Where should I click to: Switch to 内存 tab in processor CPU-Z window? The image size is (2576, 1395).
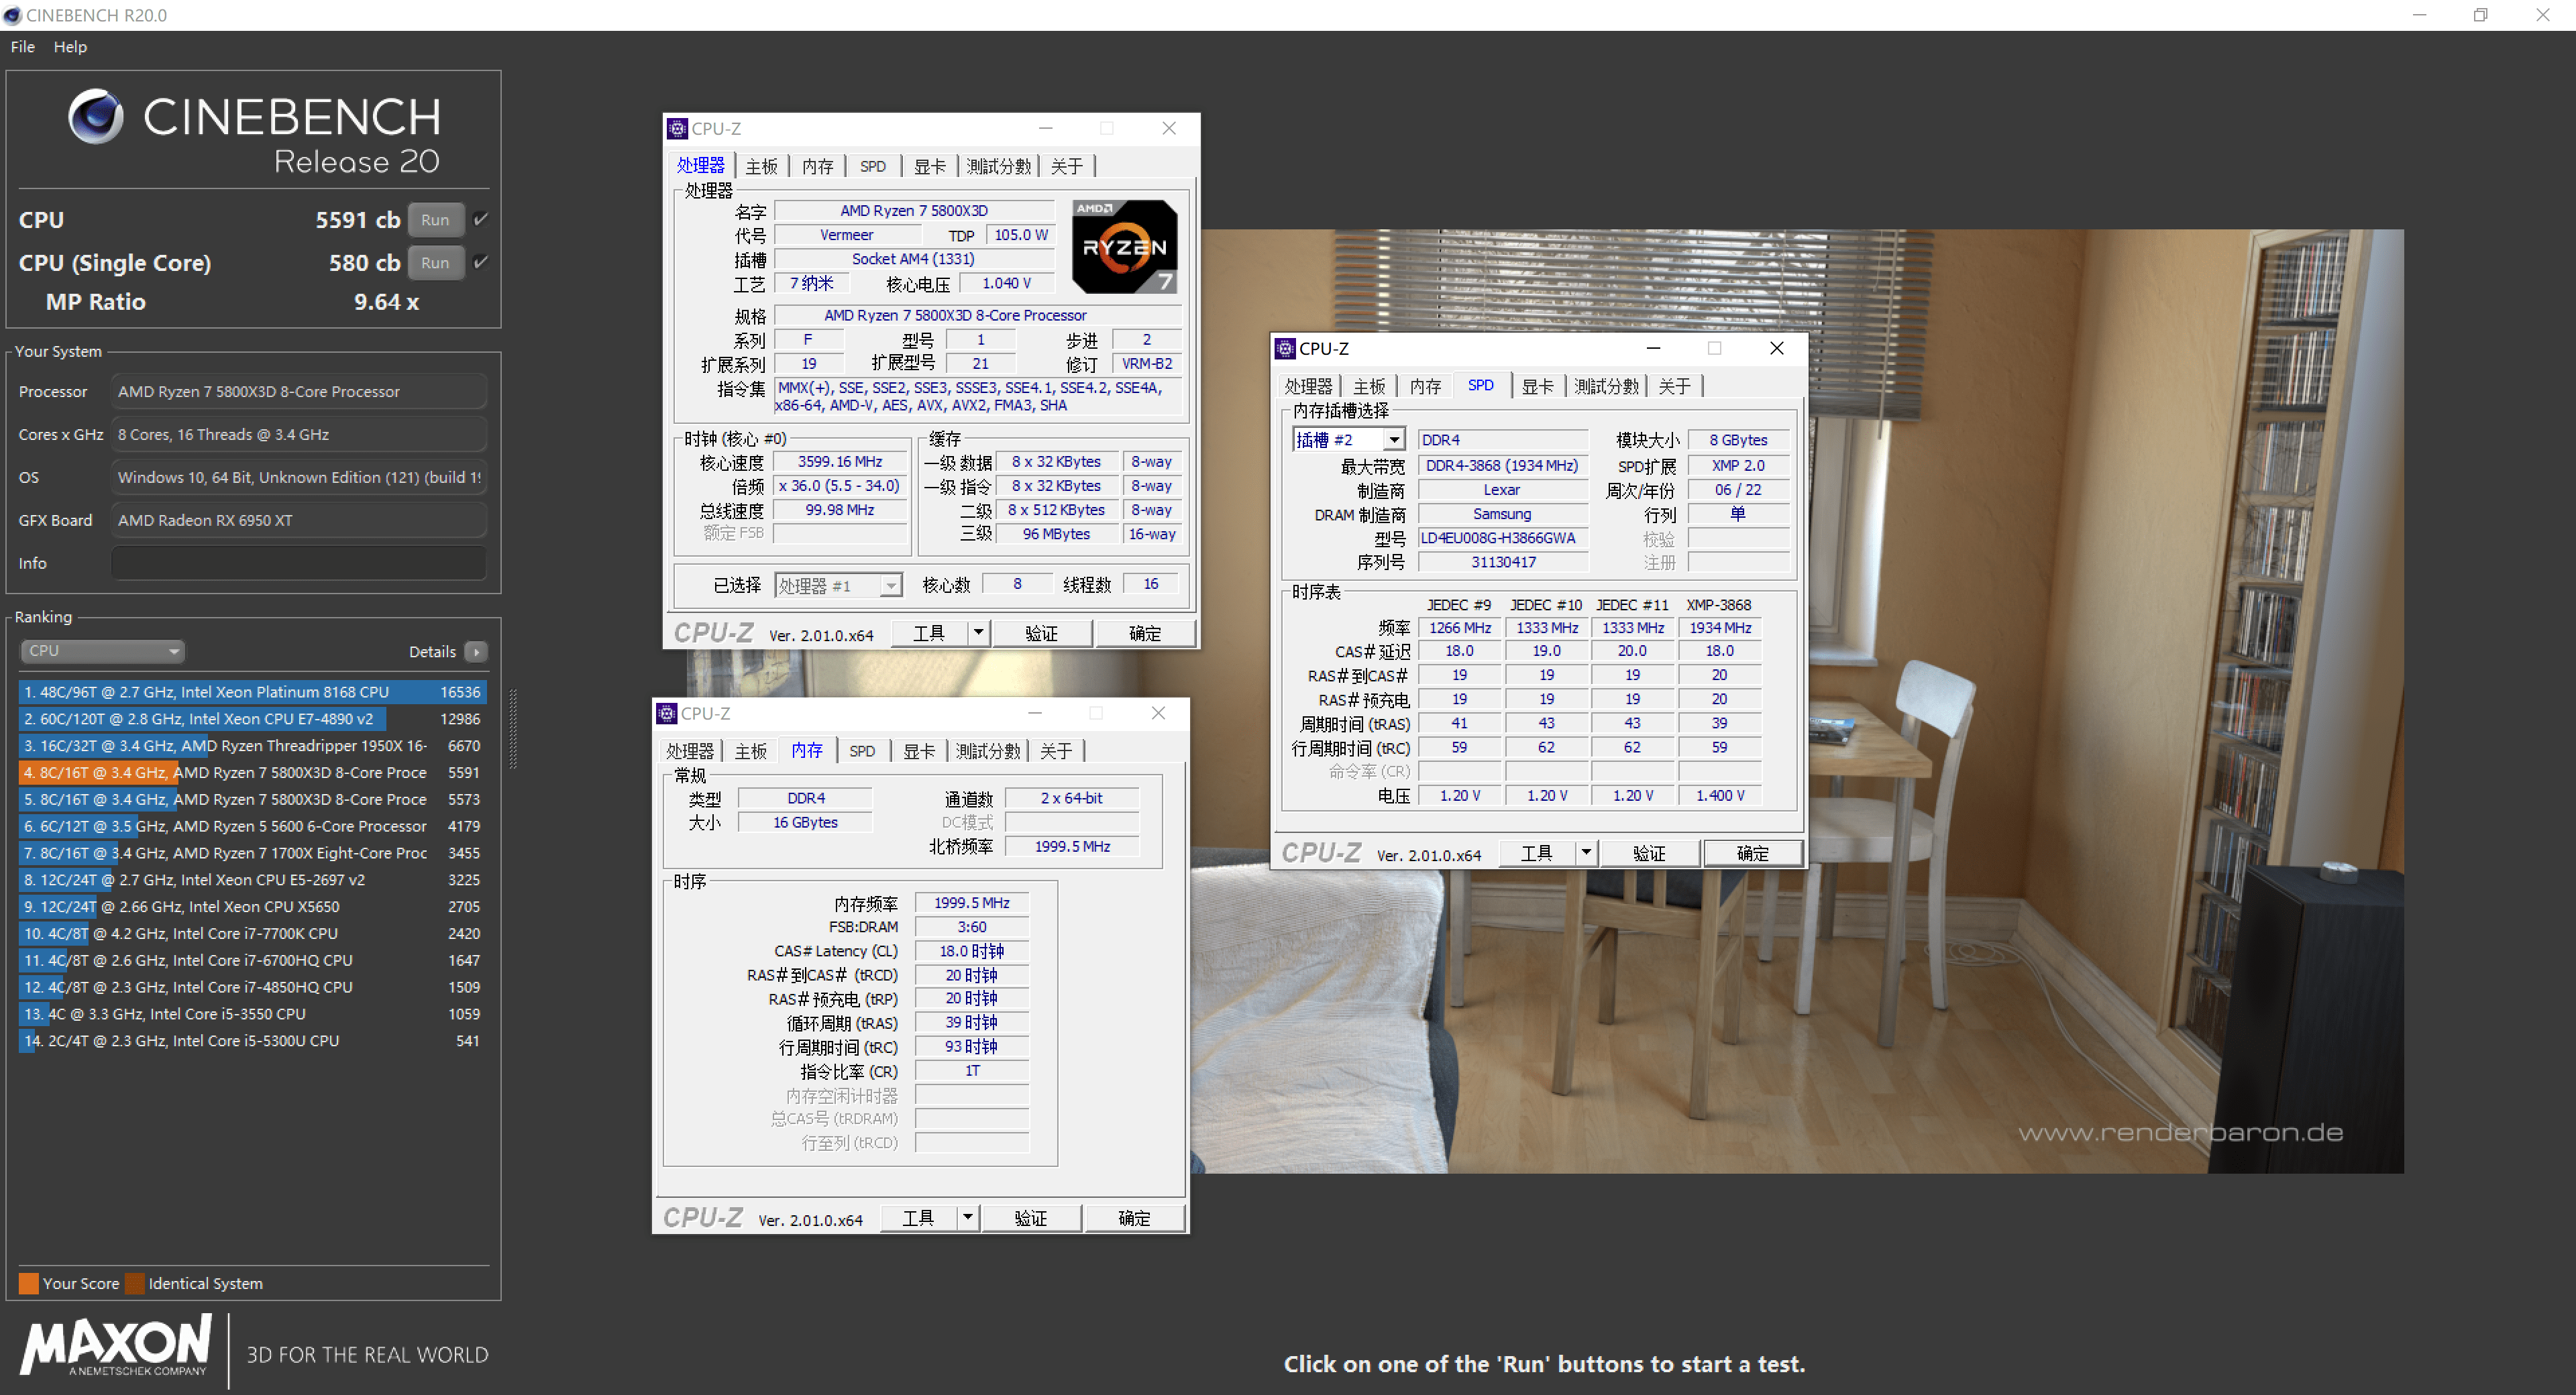tap(817, 166)
